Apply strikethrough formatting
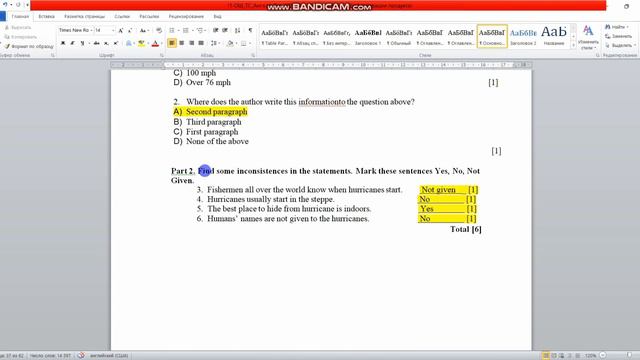 pyautogui.click(x=96, y=43)
